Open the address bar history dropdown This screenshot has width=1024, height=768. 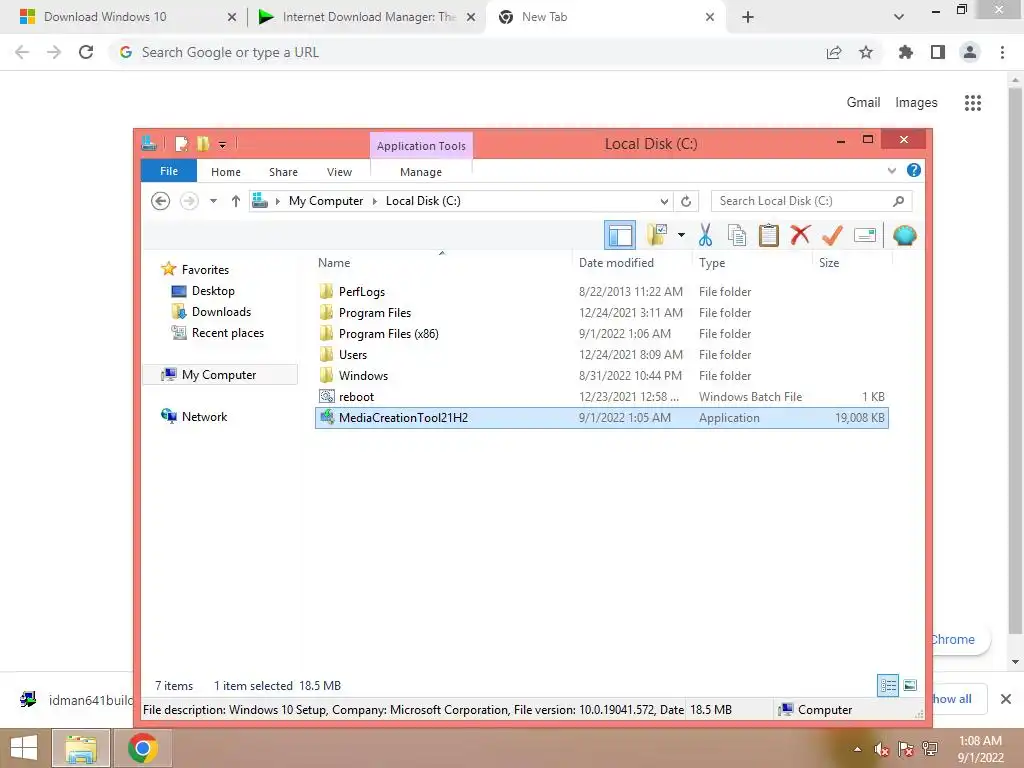664,201
